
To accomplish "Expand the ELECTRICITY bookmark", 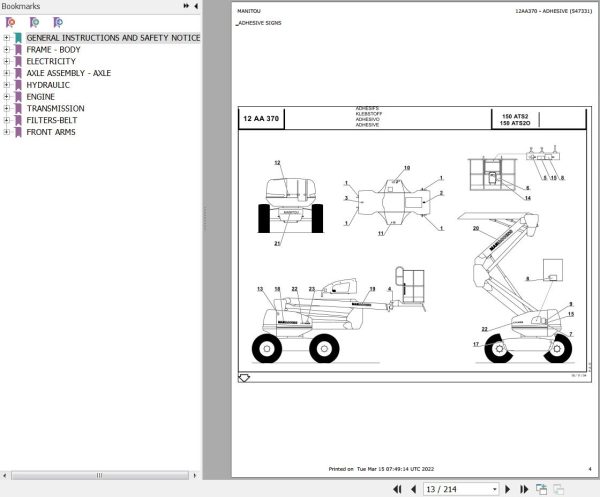I will tap(6, 61).
